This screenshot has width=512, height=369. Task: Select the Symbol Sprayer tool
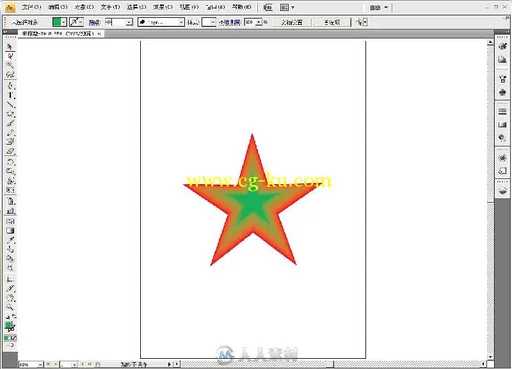point(10,201)
